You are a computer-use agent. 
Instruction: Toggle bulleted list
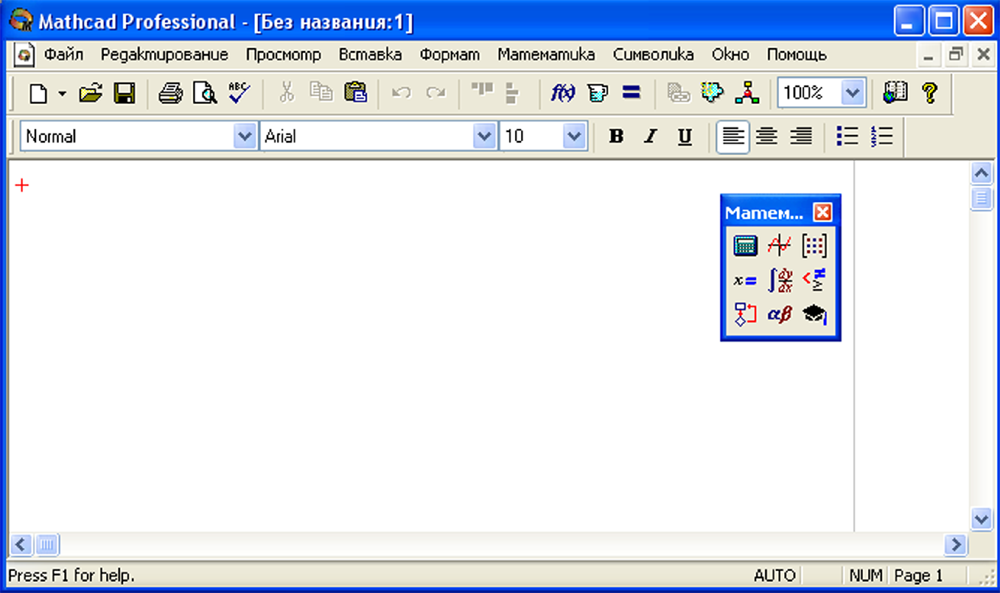click(x=848, y=136)
